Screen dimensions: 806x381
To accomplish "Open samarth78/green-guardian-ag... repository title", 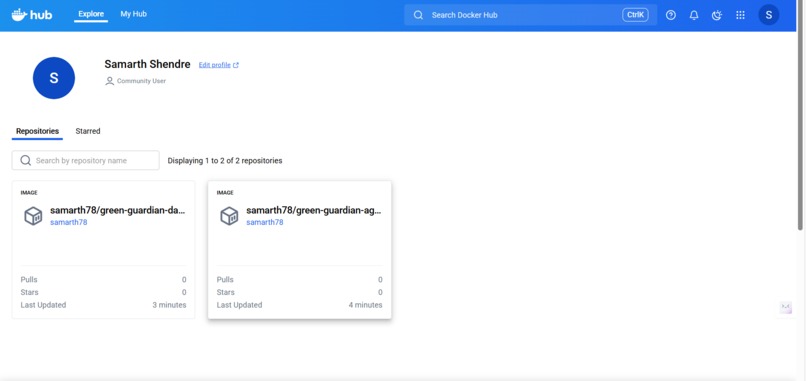I will coord(314,210).
